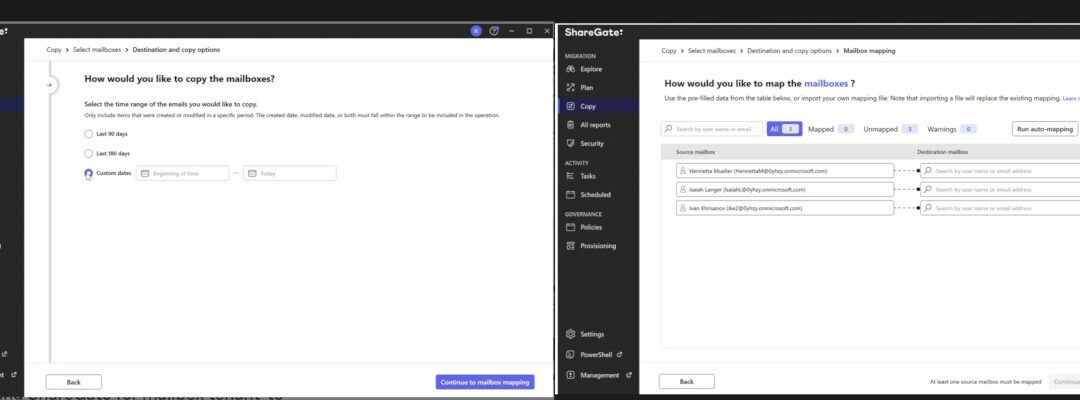The image size is (1080, 400).
Task: Switch to the Unmapped filter tab
Action: tap(891, 129)
